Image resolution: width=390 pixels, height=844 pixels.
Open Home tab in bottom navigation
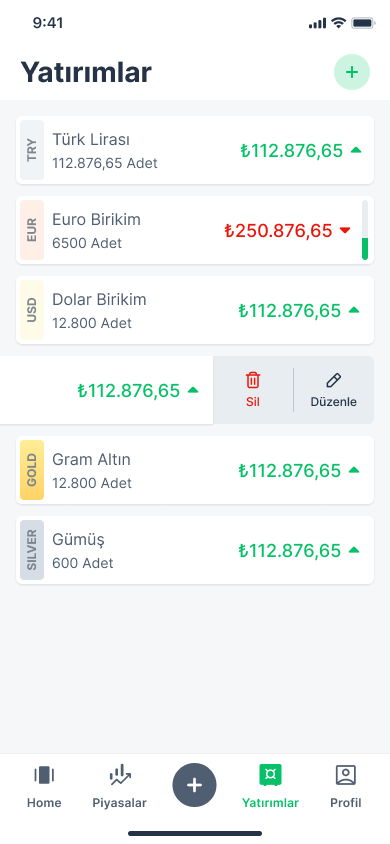click(x=44, y=786)
